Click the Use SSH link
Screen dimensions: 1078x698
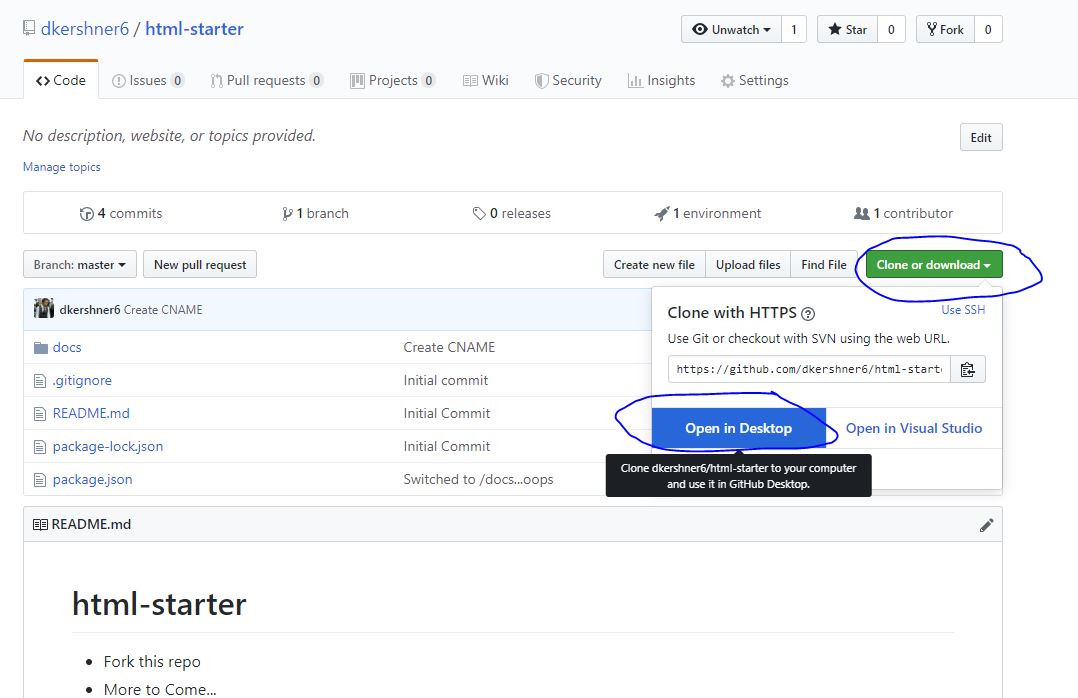point(962,310)
